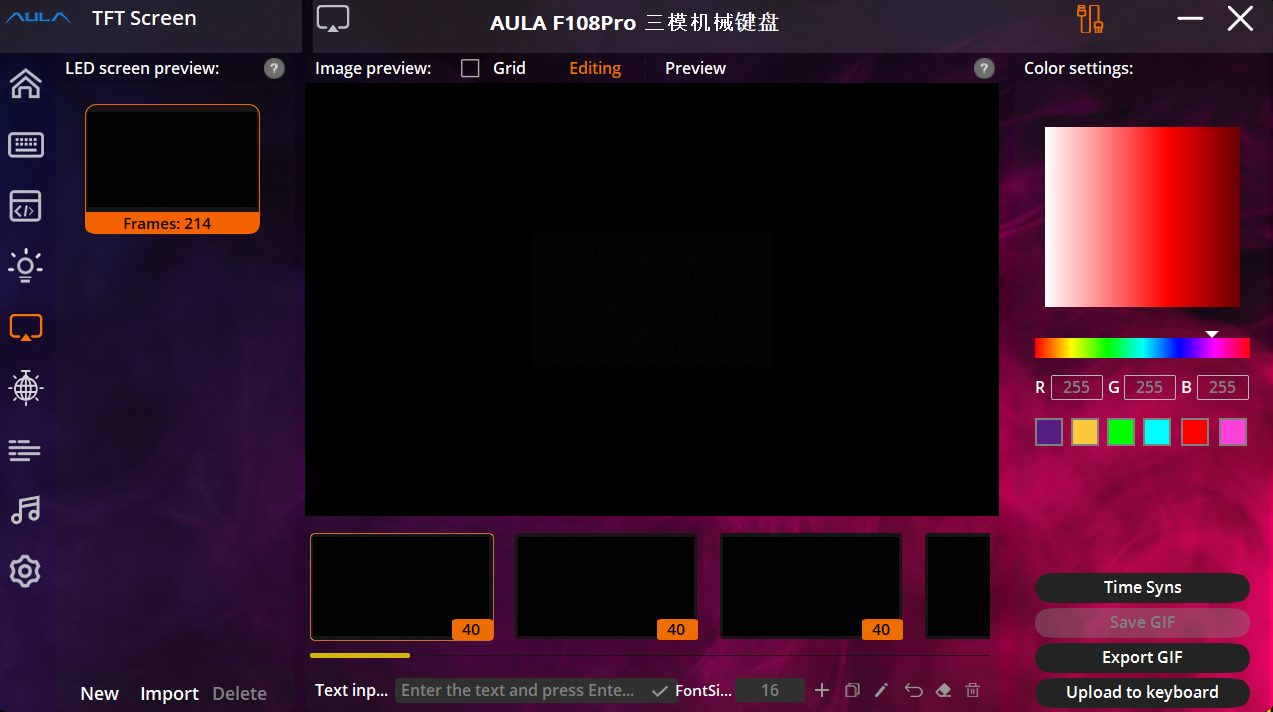This screenshot has width=1273, height=712.
Task: Select the first frame thumbnail in the strip
Action: [402, 586]
